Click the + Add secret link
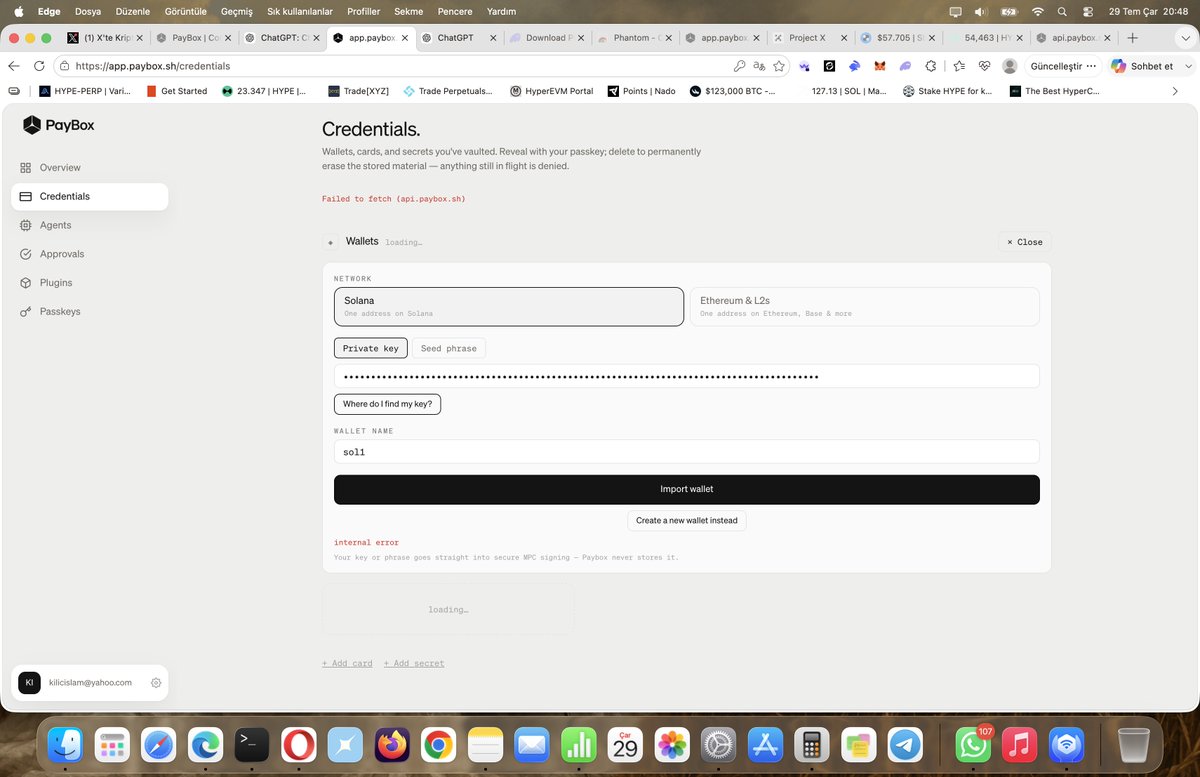 tap(414, 664)
